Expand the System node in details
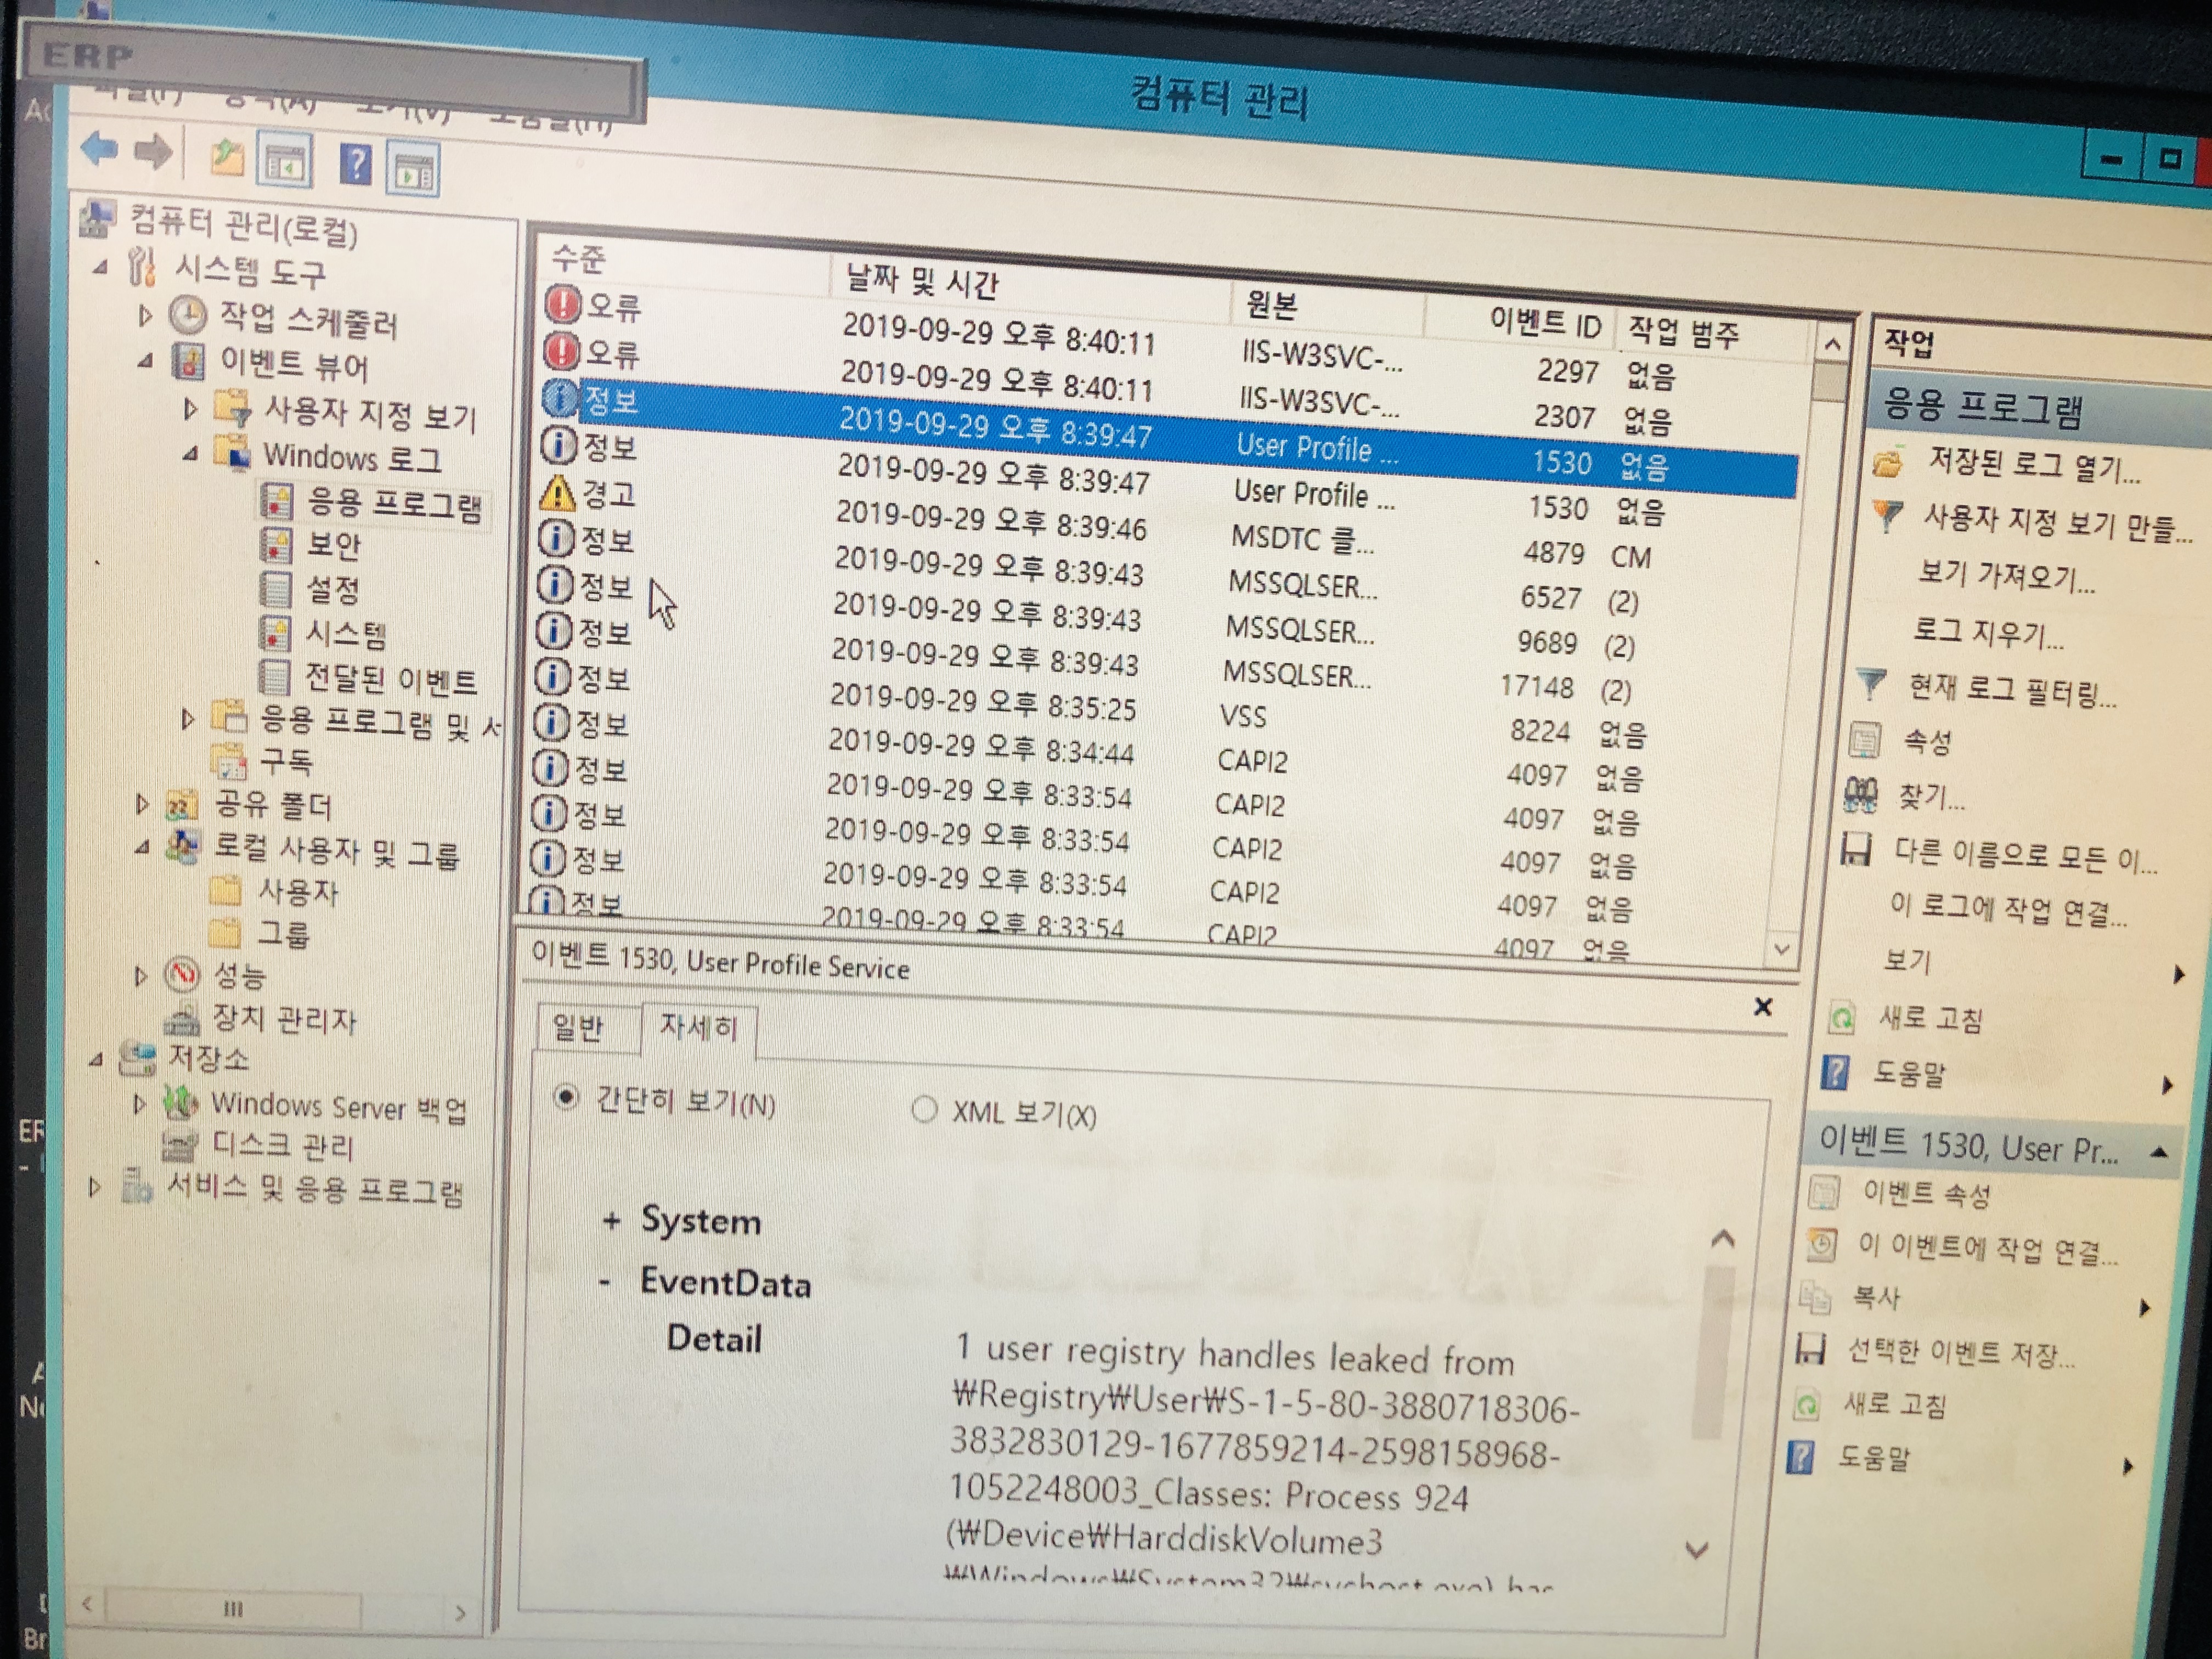The height and width of the screenshot is (1659, 2212). pos(612,1220)
